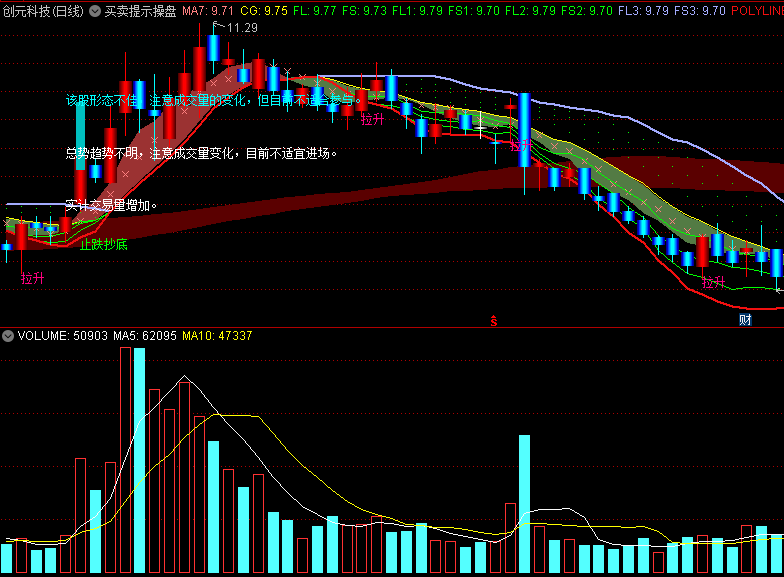Click the POLYLINE label in header

coord(757,10)
